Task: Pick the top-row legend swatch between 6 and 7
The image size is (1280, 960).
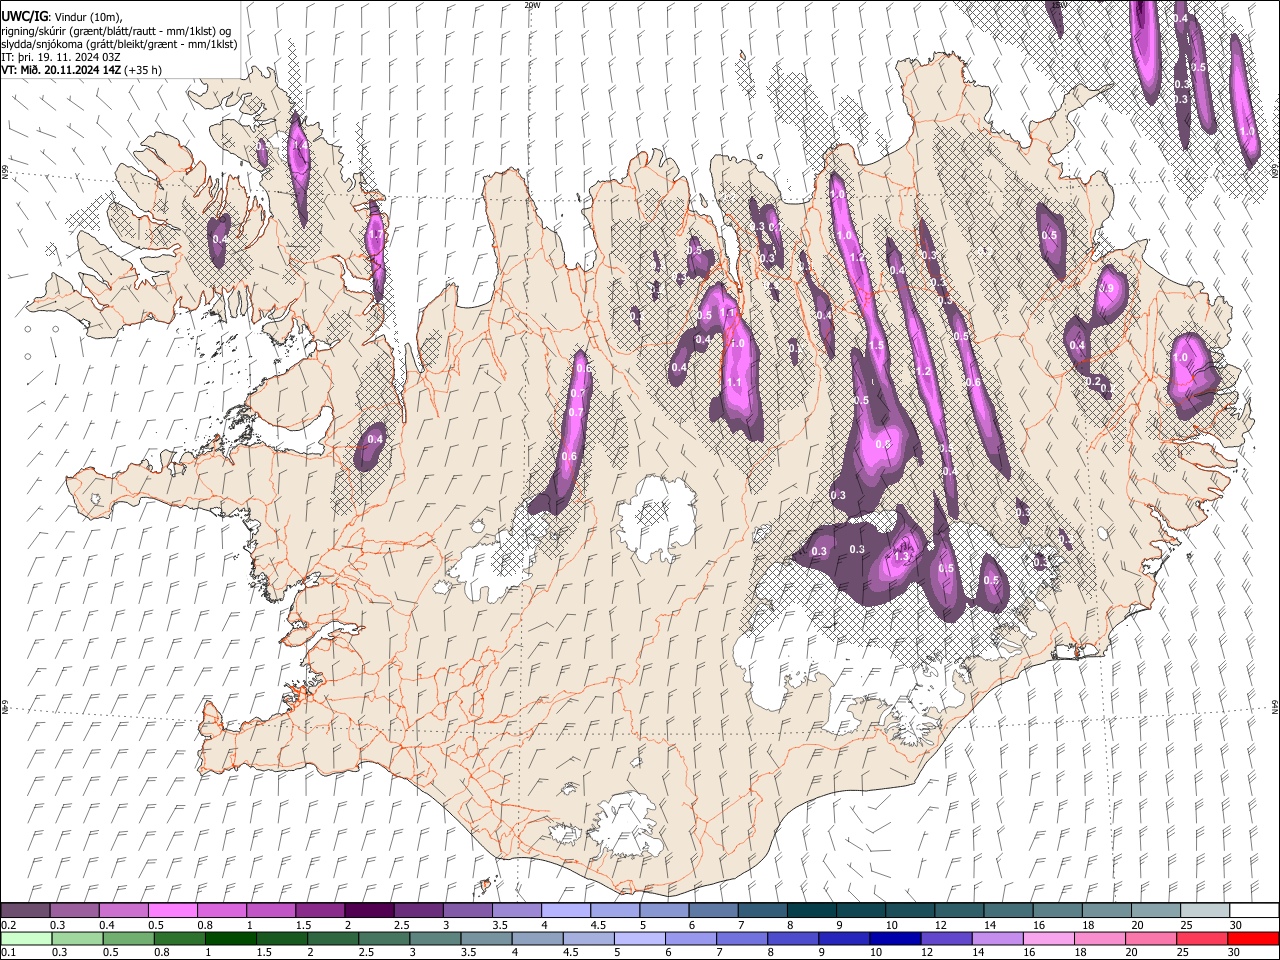Action: (x=712, y=910)
